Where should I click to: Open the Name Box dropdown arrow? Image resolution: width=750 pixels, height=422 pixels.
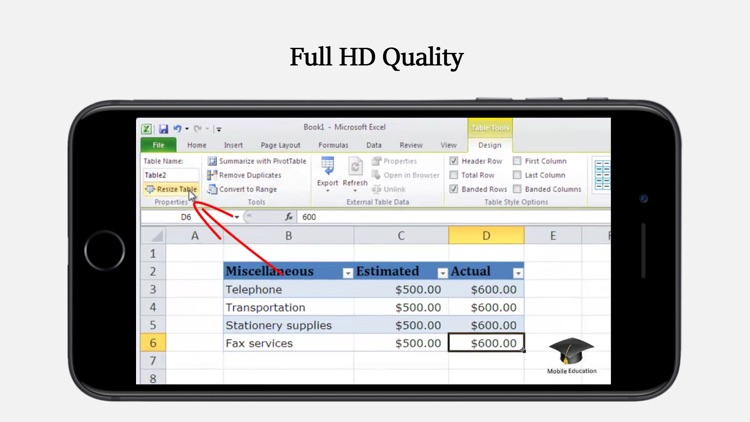pos(236,217)
